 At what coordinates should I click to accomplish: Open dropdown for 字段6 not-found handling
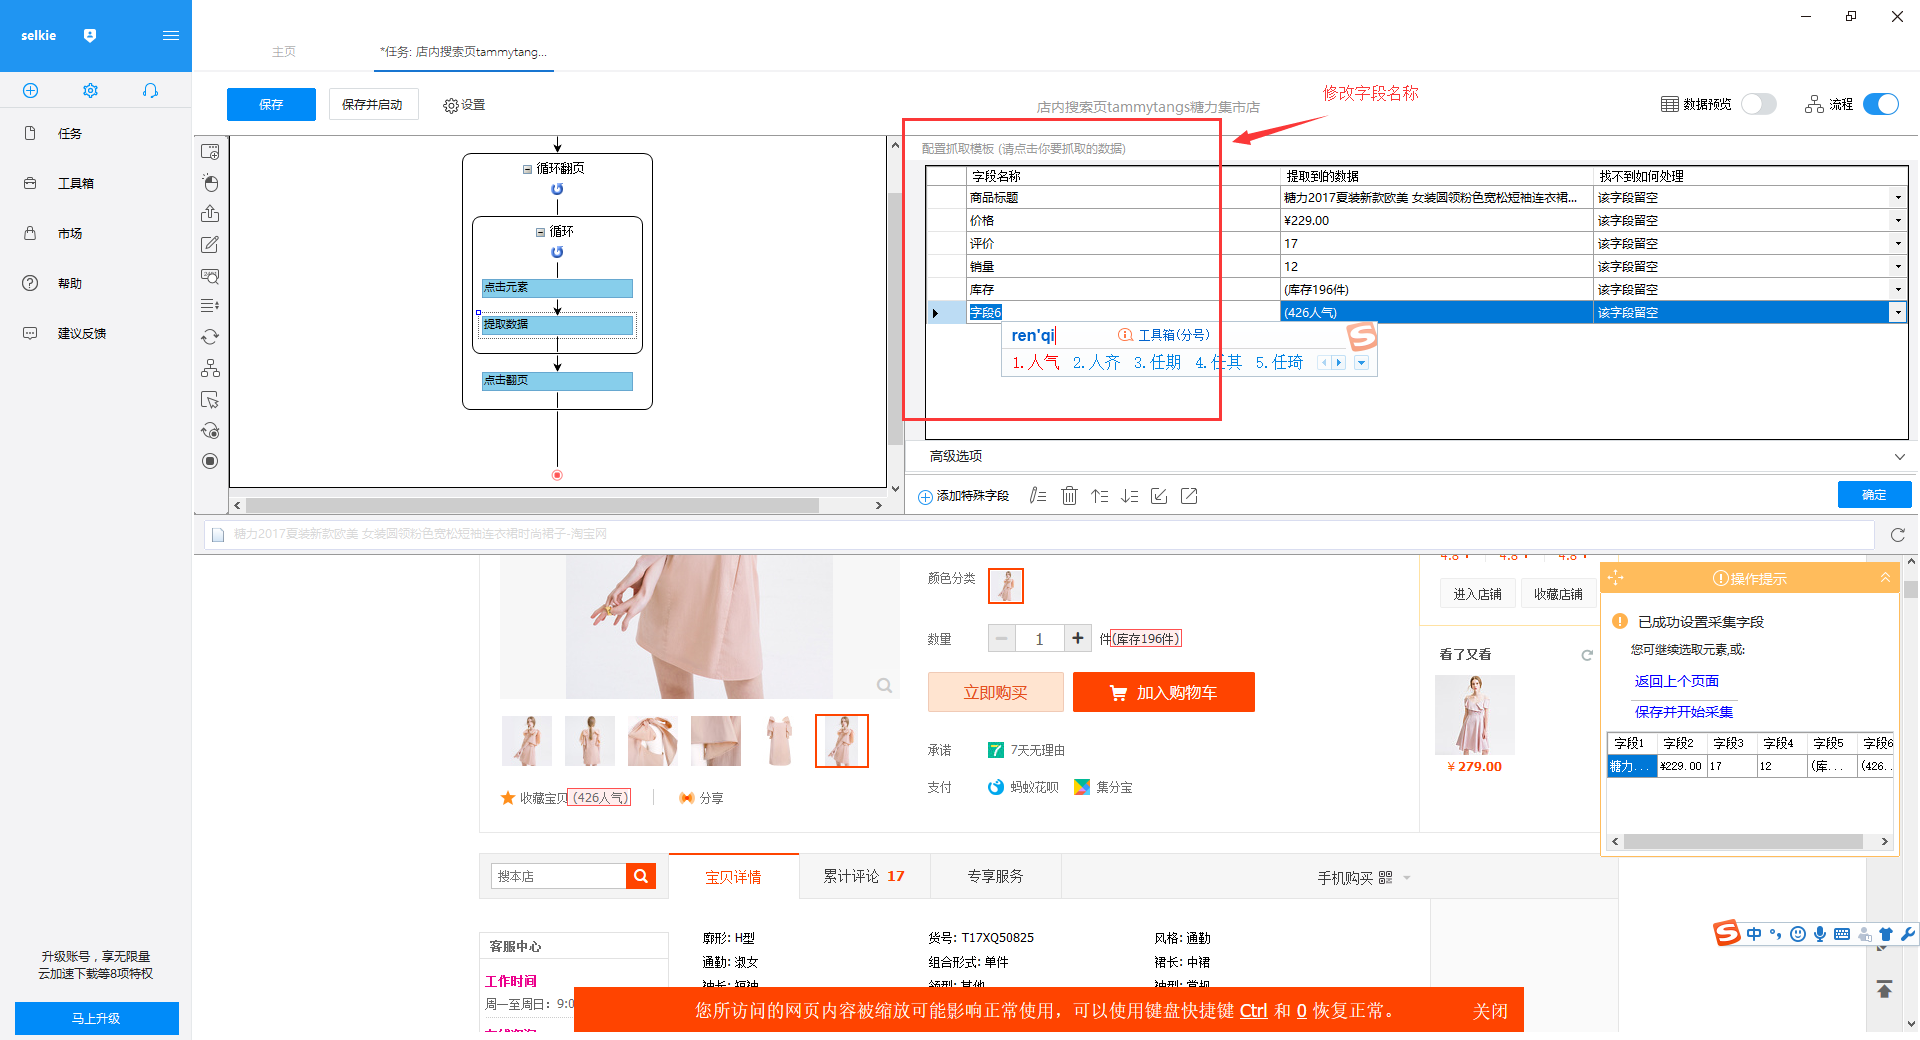[x=1897, y=313]
